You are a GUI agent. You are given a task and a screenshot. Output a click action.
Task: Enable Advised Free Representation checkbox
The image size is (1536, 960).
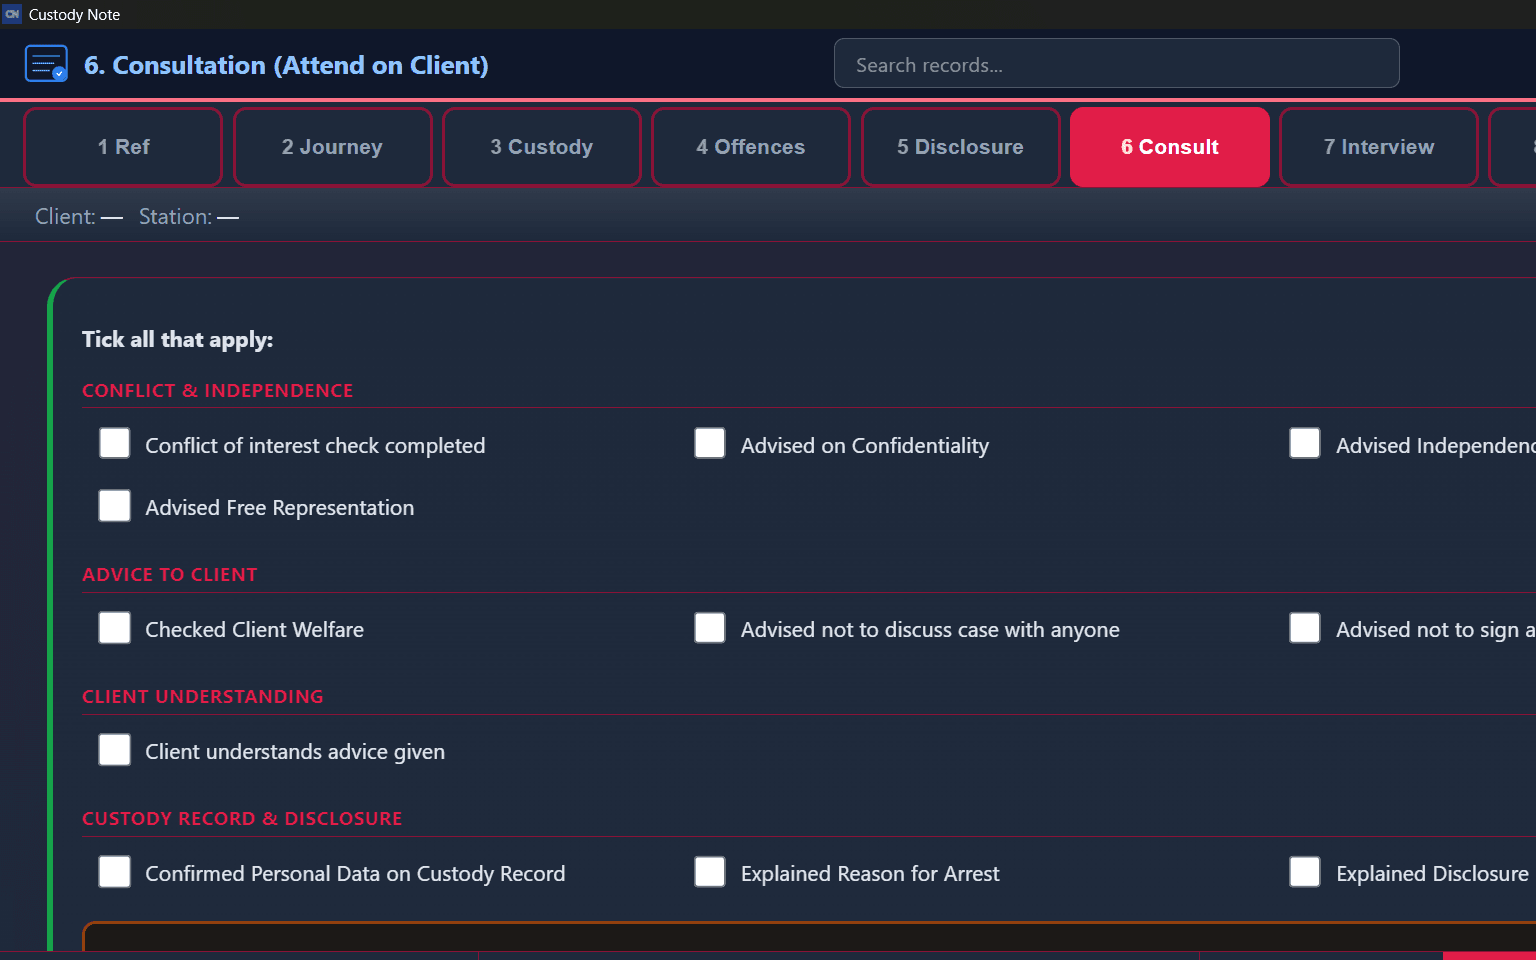coord(115,506)
